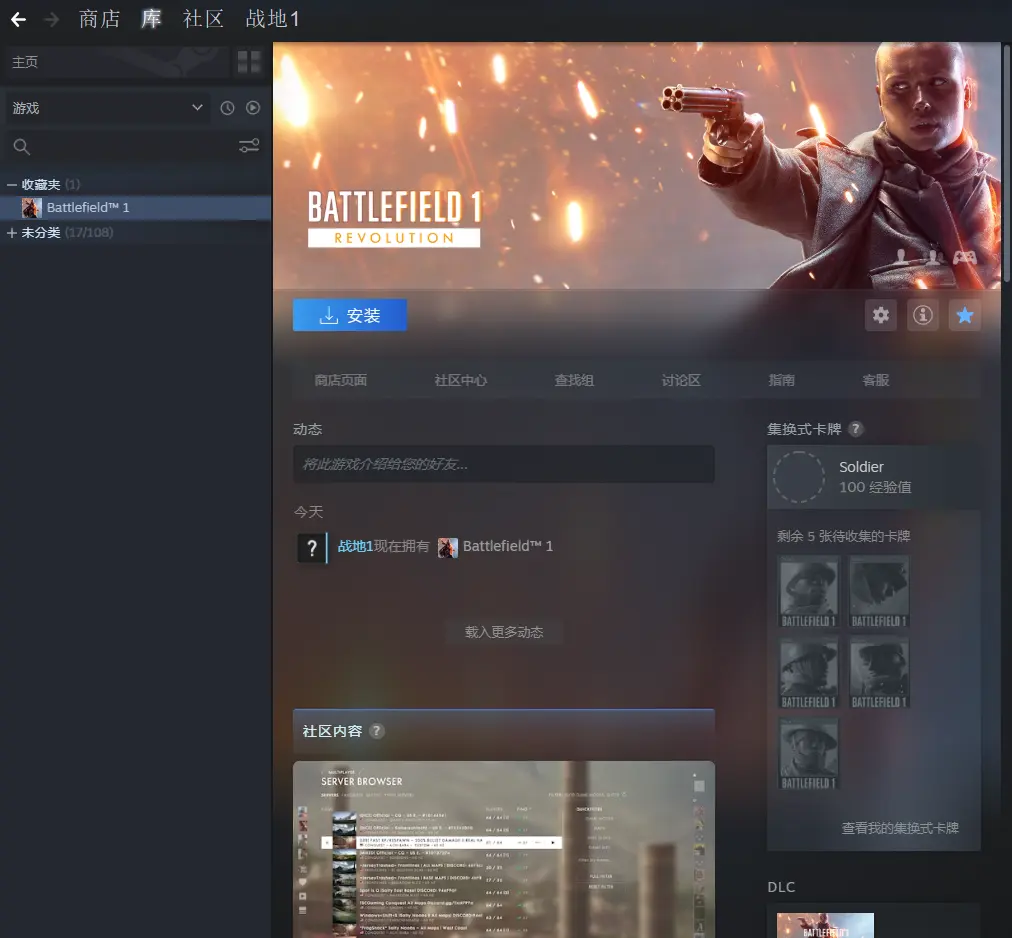Viewport: 1012px width, 938px height.
Task: Click the blue 安装 install button
Action: point(350,315)
